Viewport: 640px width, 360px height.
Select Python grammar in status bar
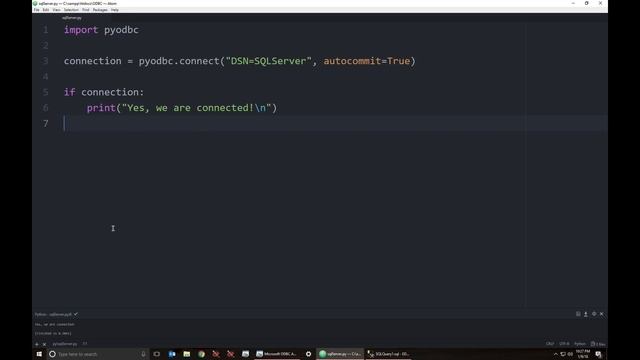(580, 344)
